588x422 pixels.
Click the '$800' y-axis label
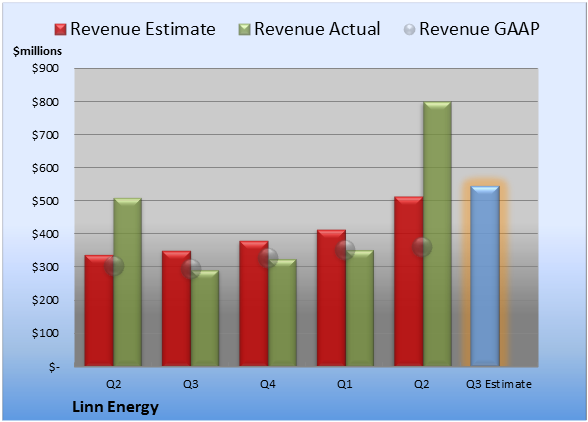45,102
